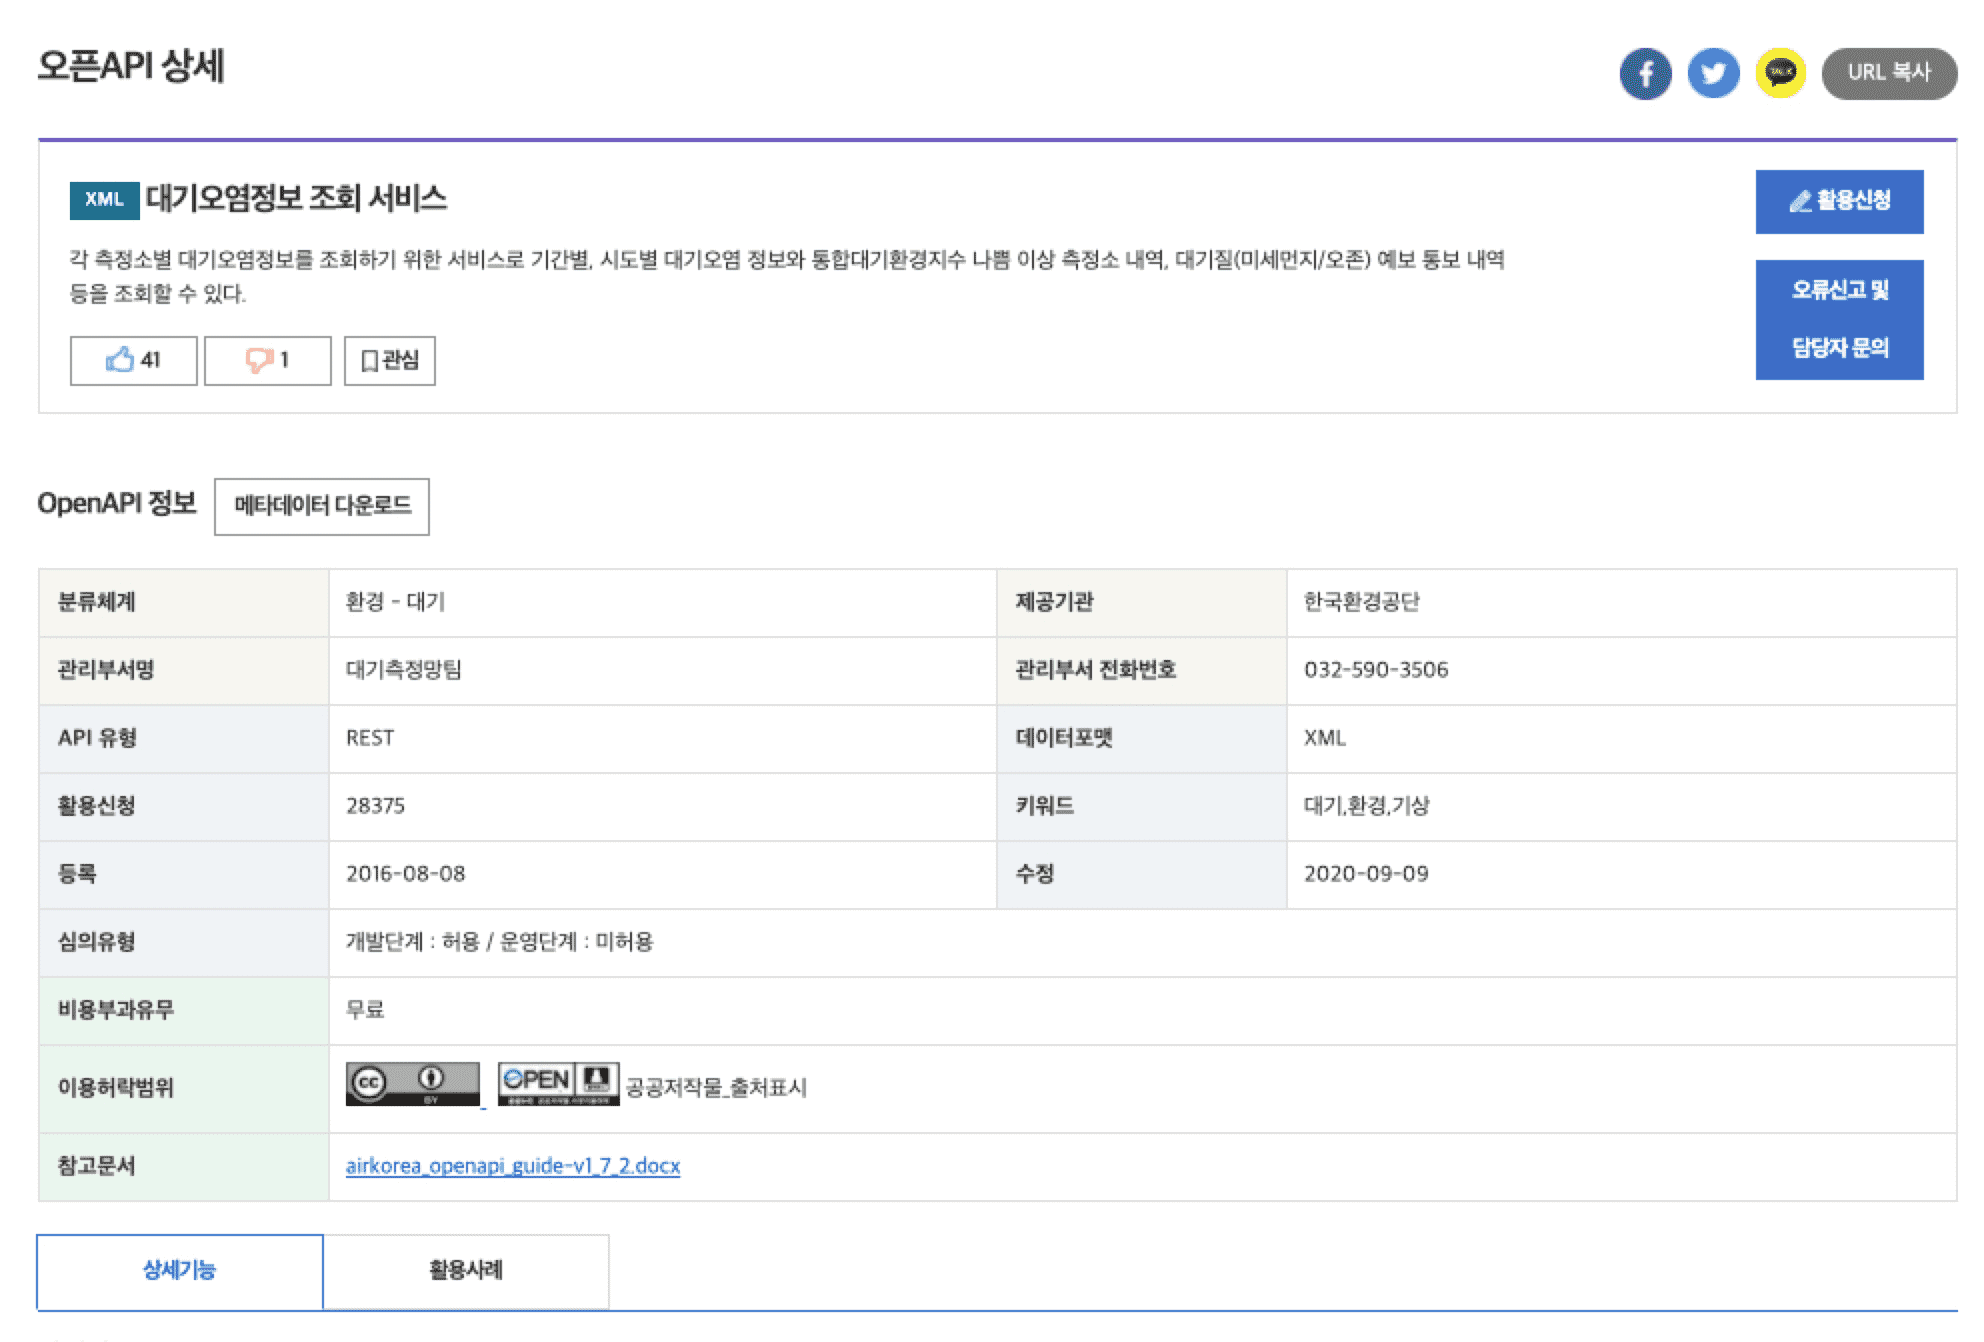This screenshot has height=1342, width=1984.
Task: Click the OPEN 공공누리 license badge
Action: click(x=558, y=1084)
